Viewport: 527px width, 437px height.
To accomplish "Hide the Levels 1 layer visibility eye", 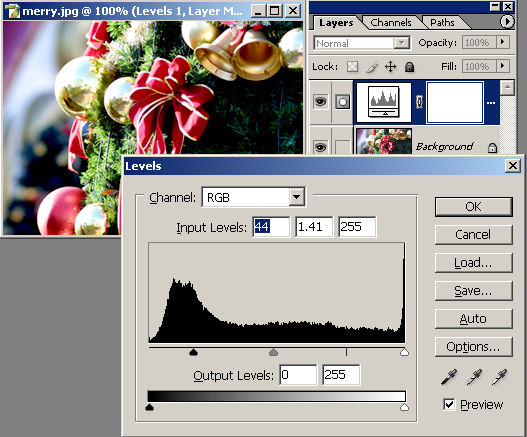I will 320,101.
